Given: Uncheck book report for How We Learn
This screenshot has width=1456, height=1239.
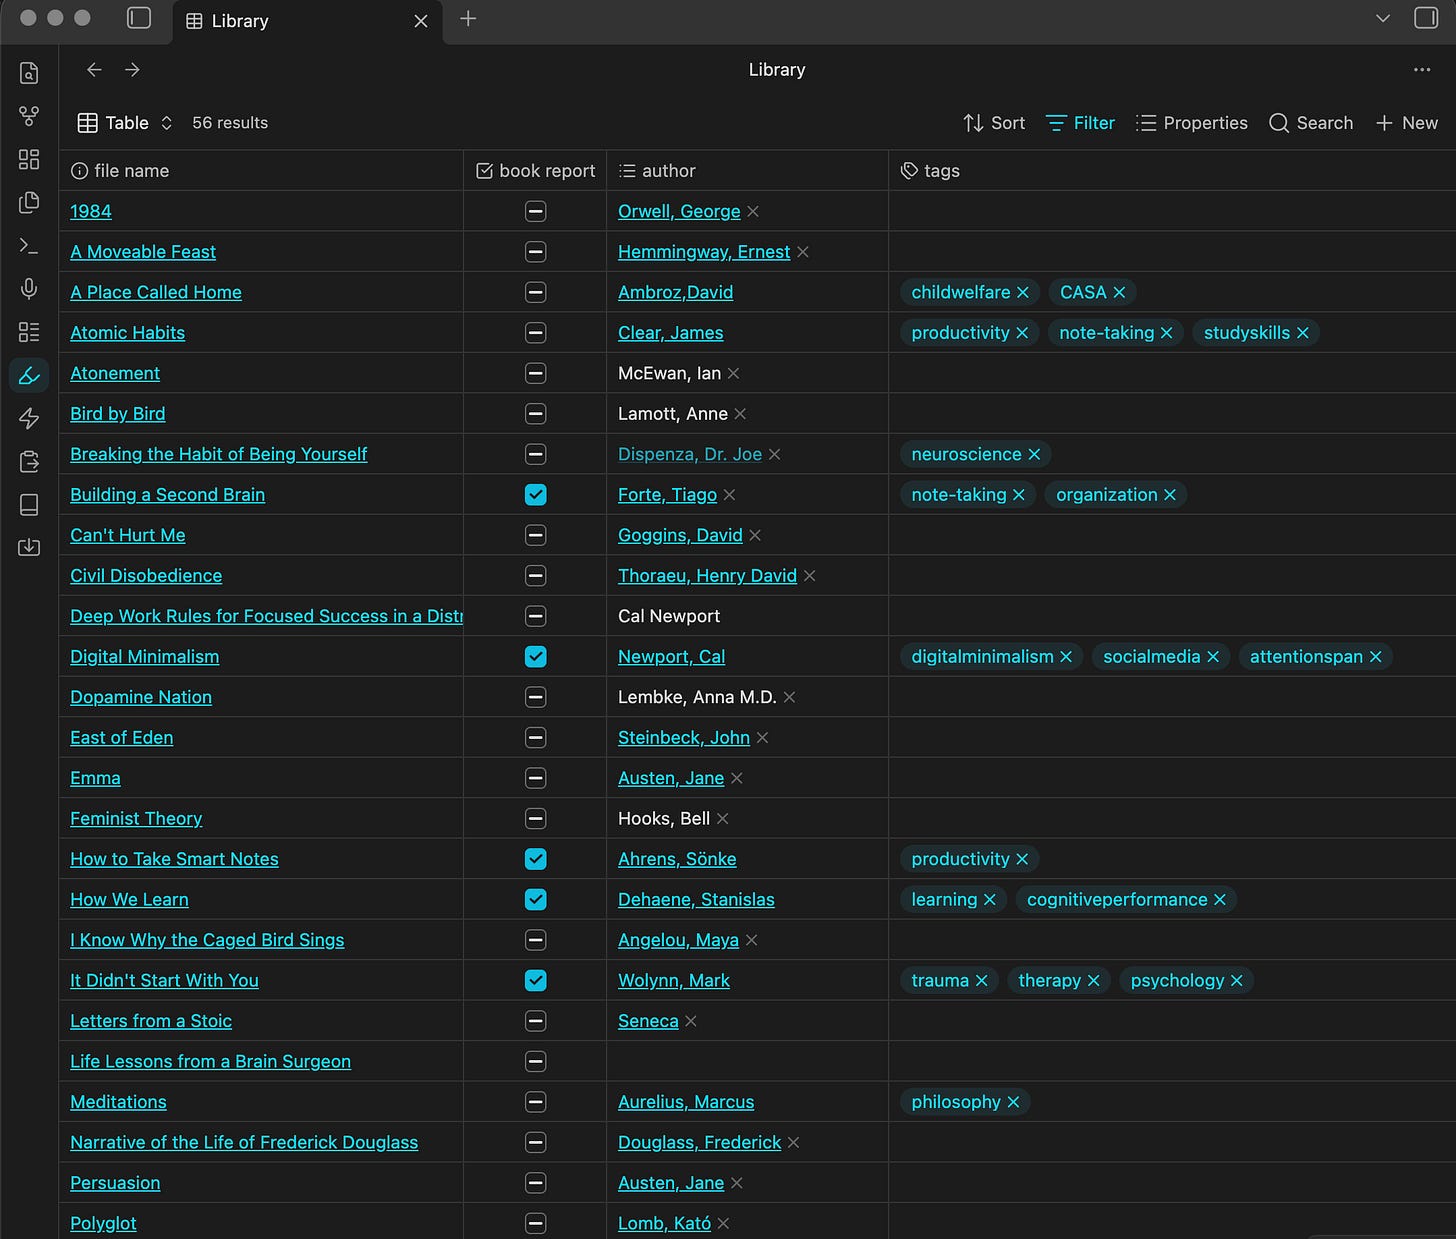Looking at the screenshot, I should point(536,900).
